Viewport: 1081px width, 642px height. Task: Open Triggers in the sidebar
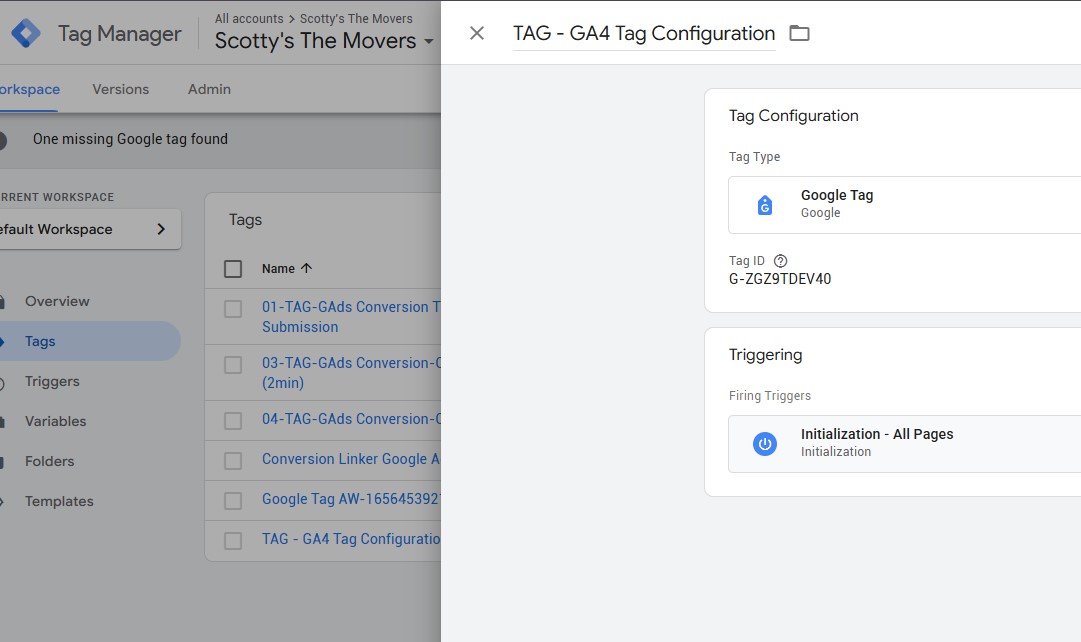(x=52, y=381)
